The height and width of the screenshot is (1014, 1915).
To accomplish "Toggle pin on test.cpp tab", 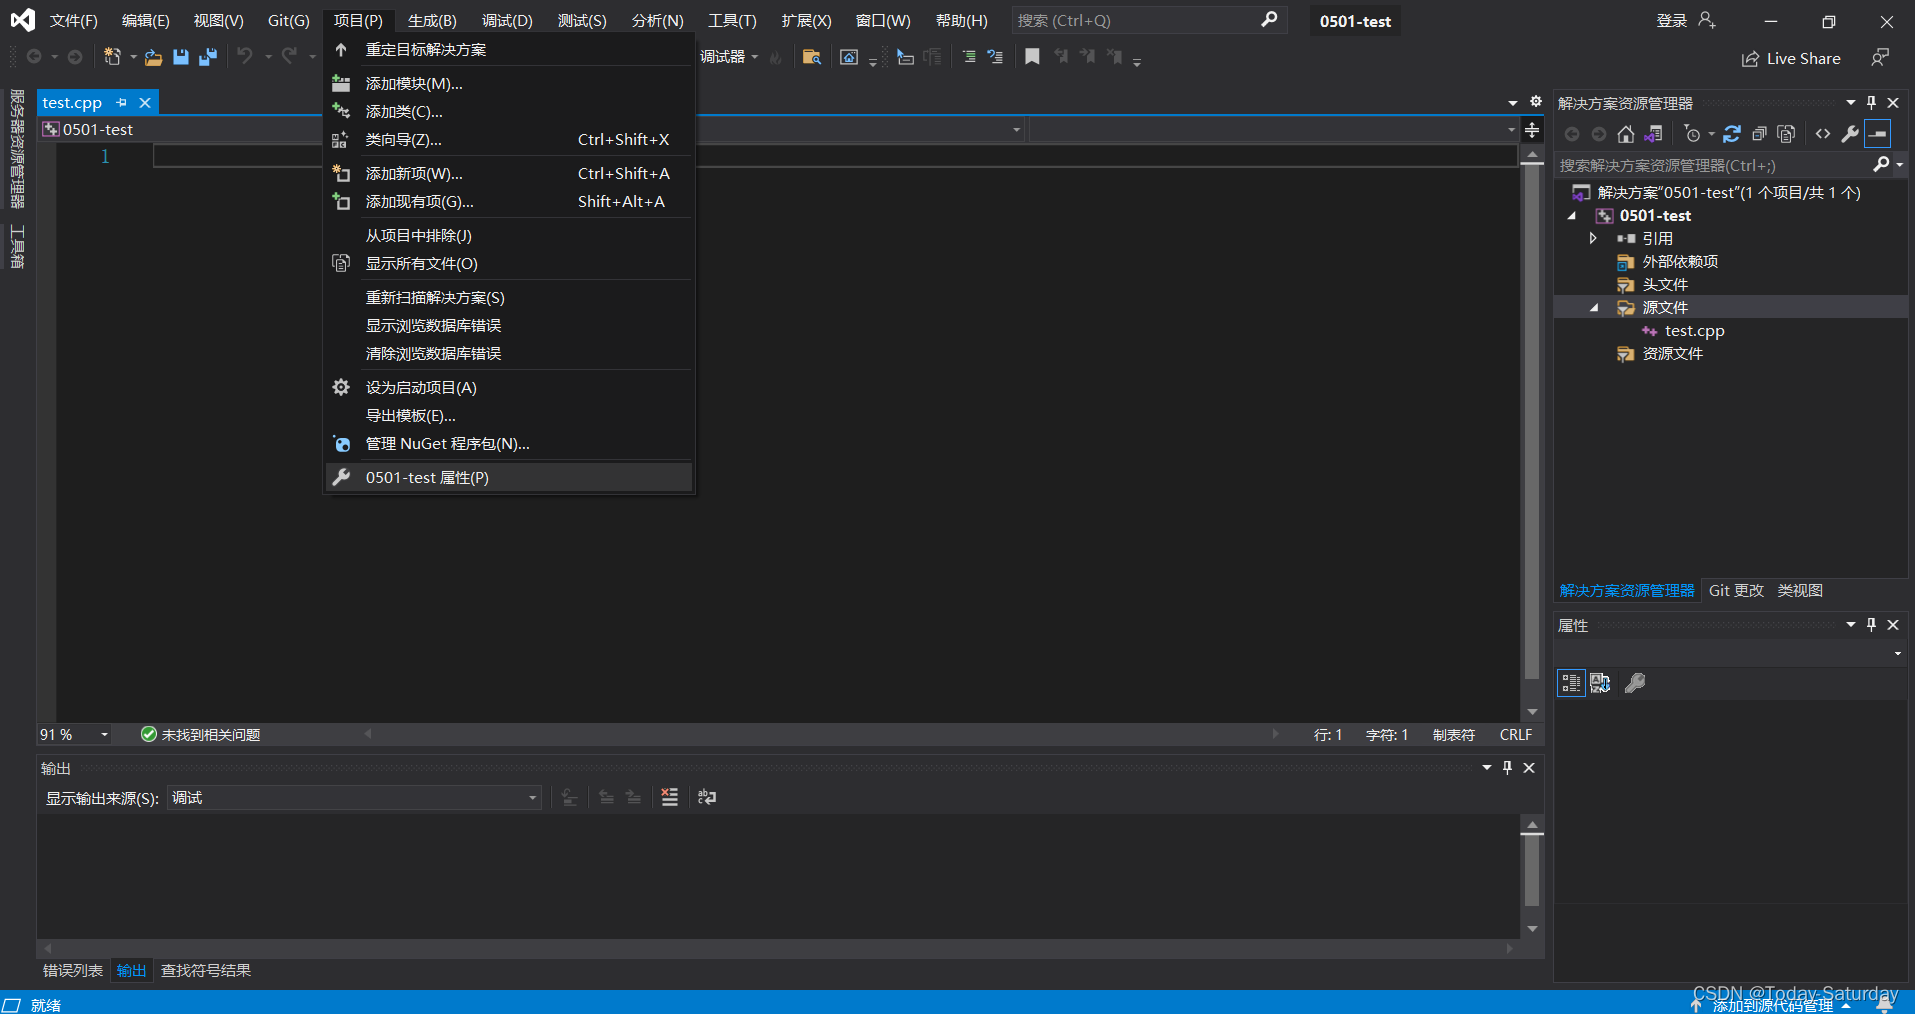I will [121, 102].
